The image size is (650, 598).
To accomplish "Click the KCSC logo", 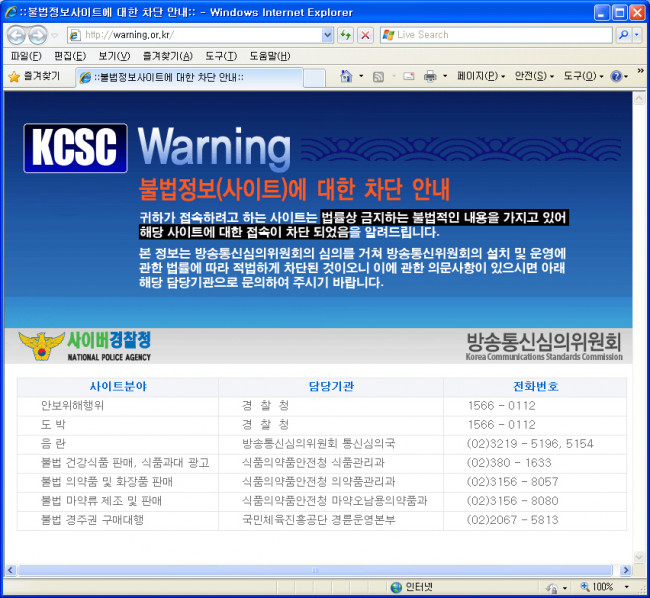I will pyautogui.click(x=75, y=148).
